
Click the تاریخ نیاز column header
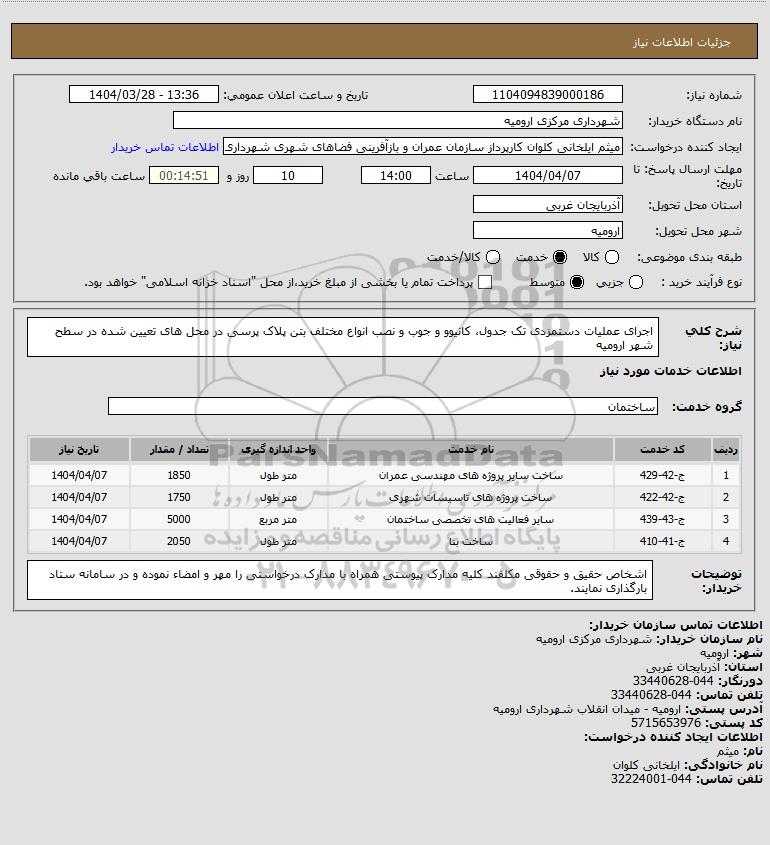(79, 449)
